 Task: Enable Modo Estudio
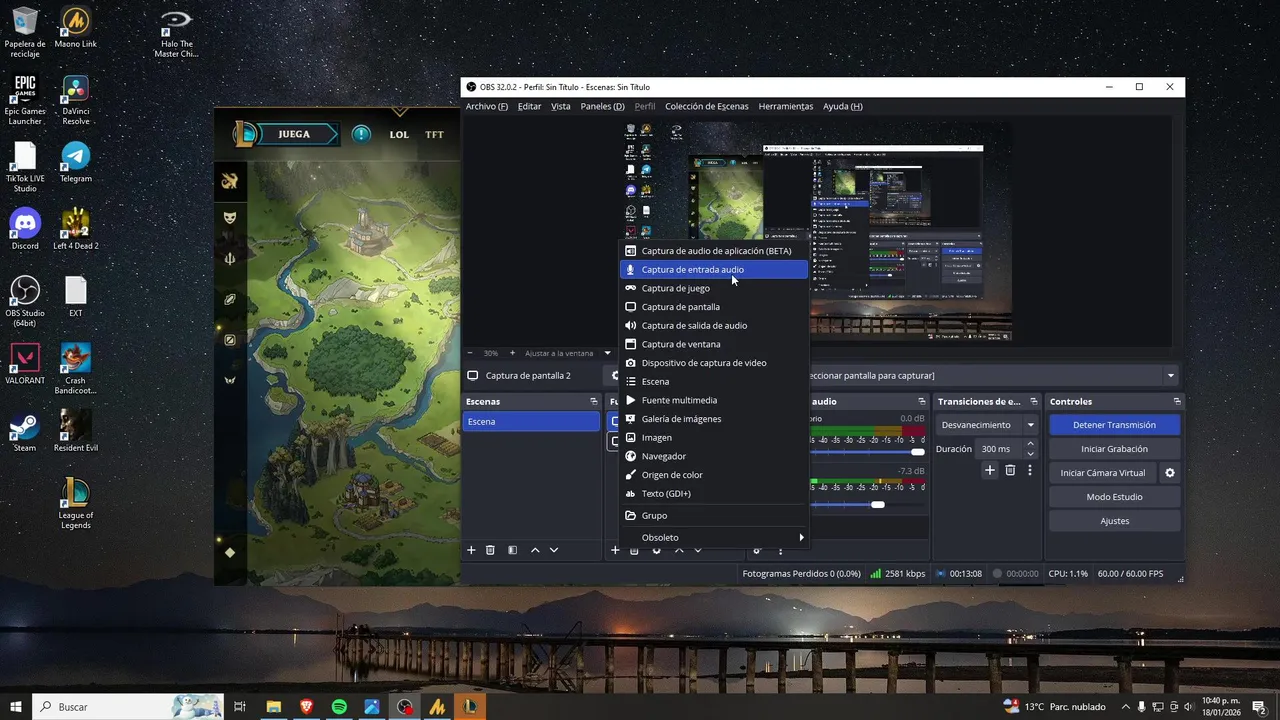pos(1114,497)
